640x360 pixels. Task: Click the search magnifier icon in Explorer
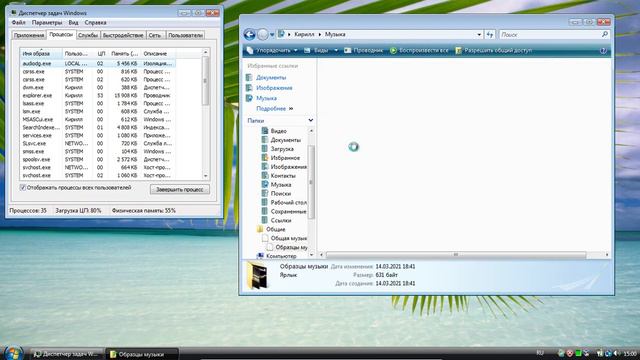tap(604, 35)
